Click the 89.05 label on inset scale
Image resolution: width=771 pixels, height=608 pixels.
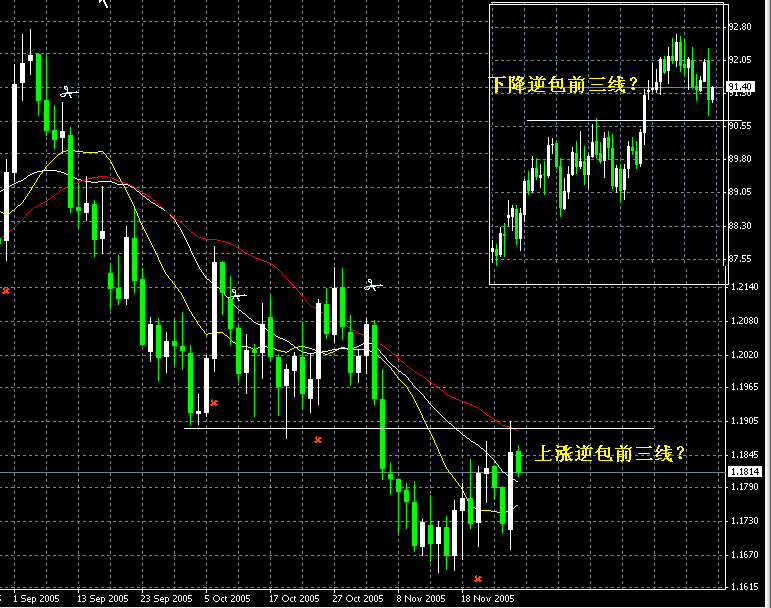point(740,192)
